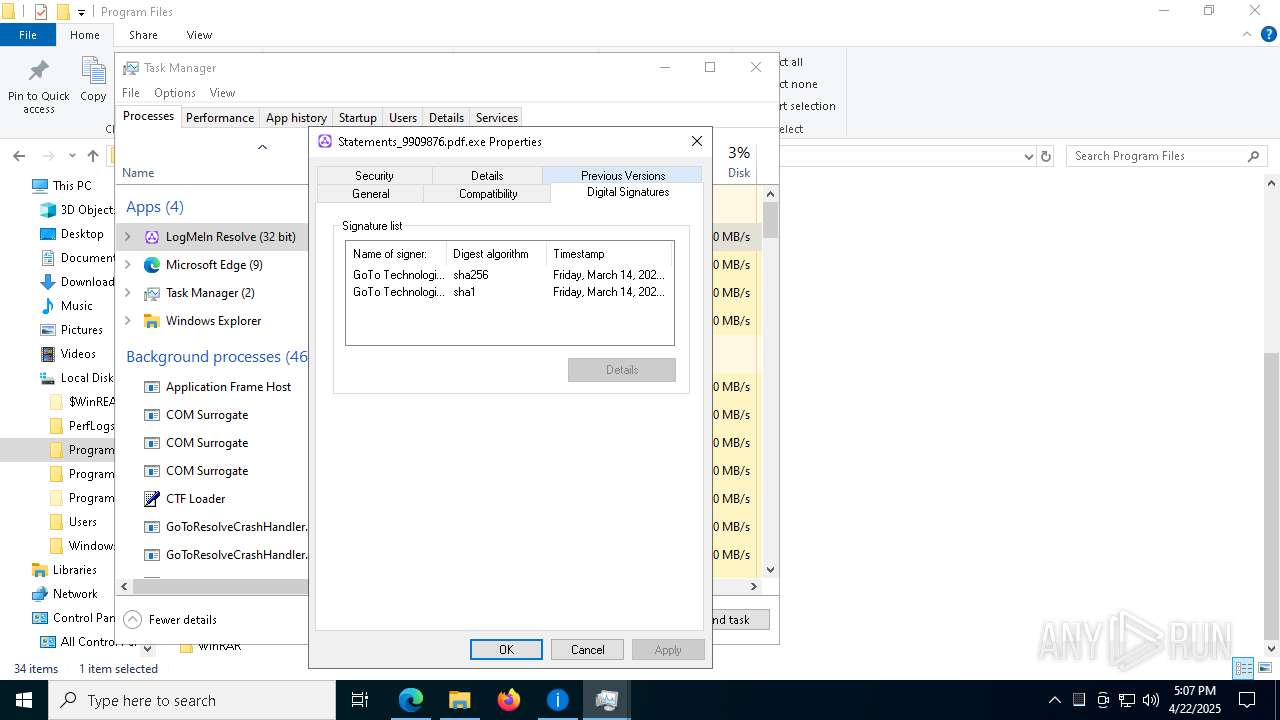Expand the Task Manager process group
The height and width of the screenshot is (720, 1280).
(127, 293)
